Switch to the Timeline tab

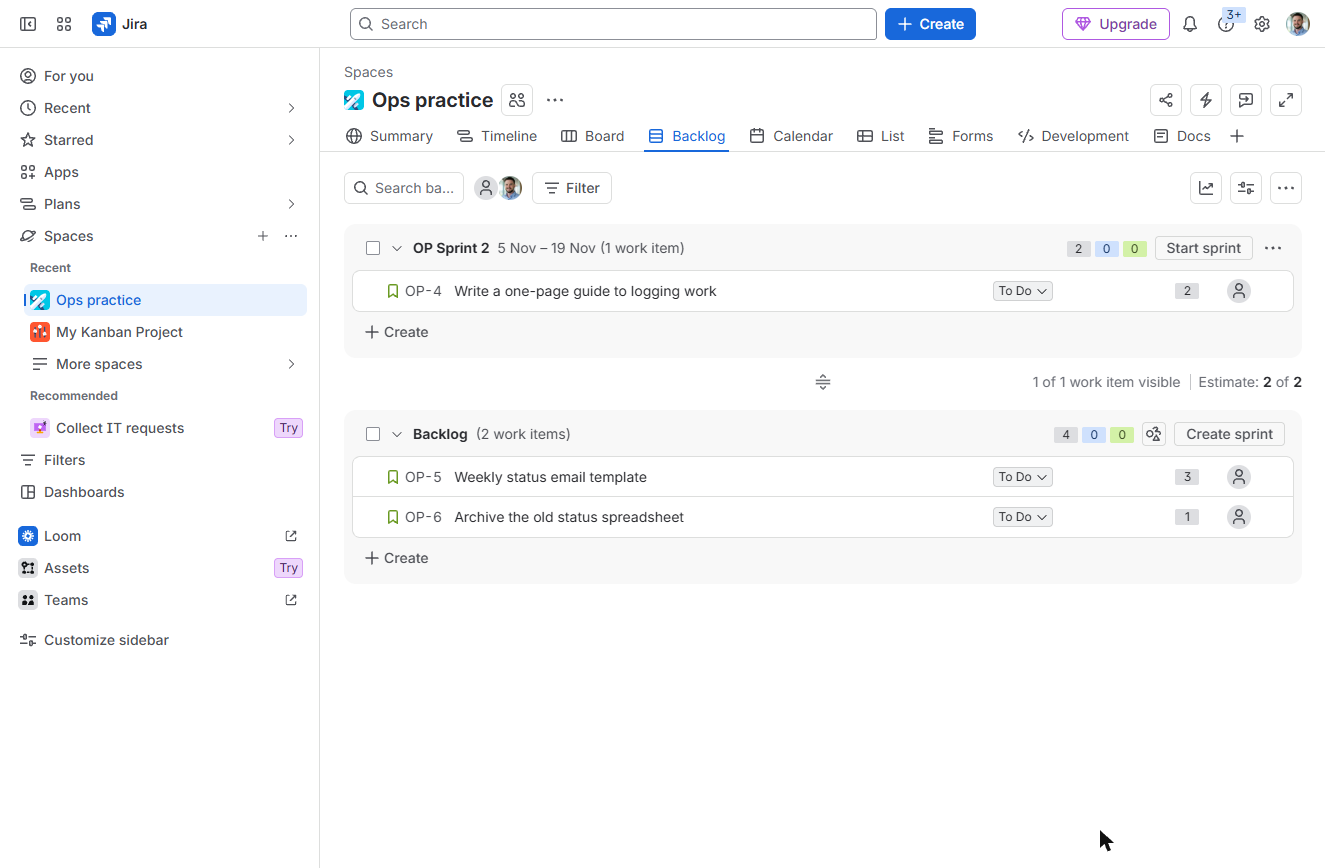tap(497, 136)
